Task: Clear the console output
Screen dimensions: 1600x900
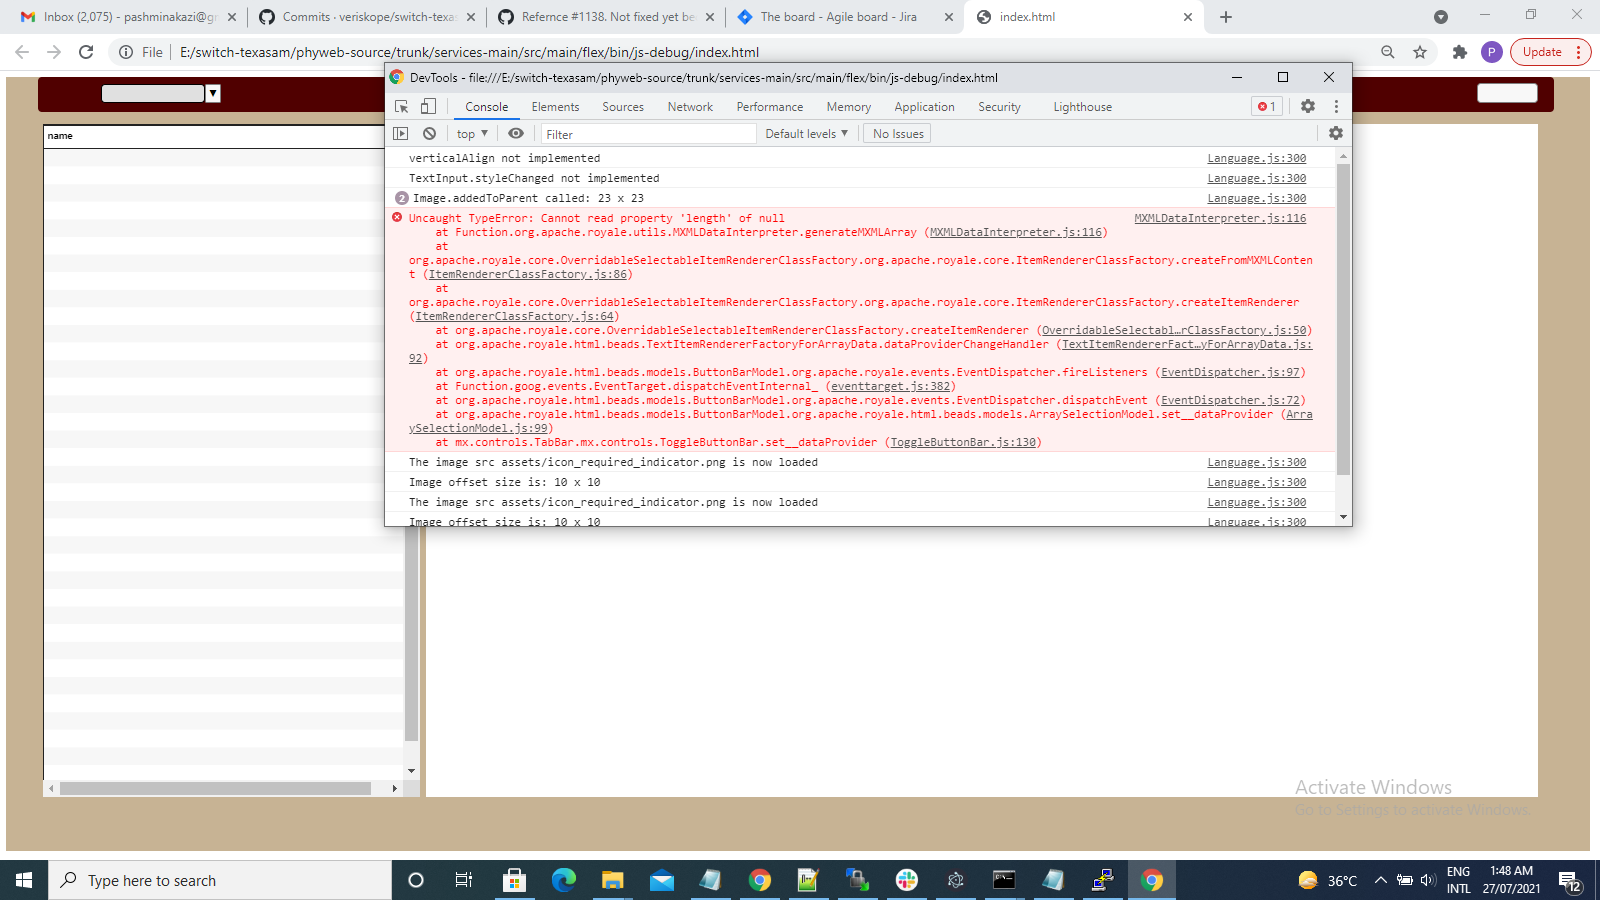Action: click(429, 132)
